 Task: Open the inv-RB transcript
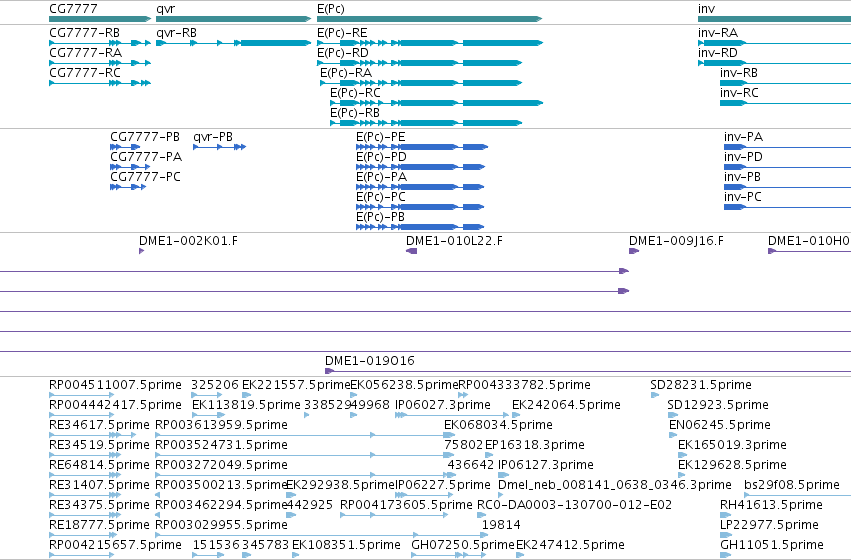coord(785,83)
